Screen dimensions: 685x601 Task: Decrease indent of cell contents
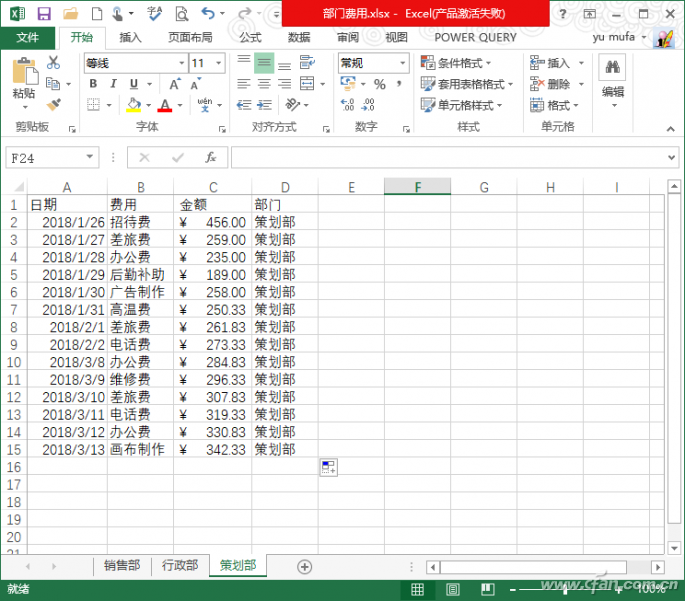tap(244, 105)
